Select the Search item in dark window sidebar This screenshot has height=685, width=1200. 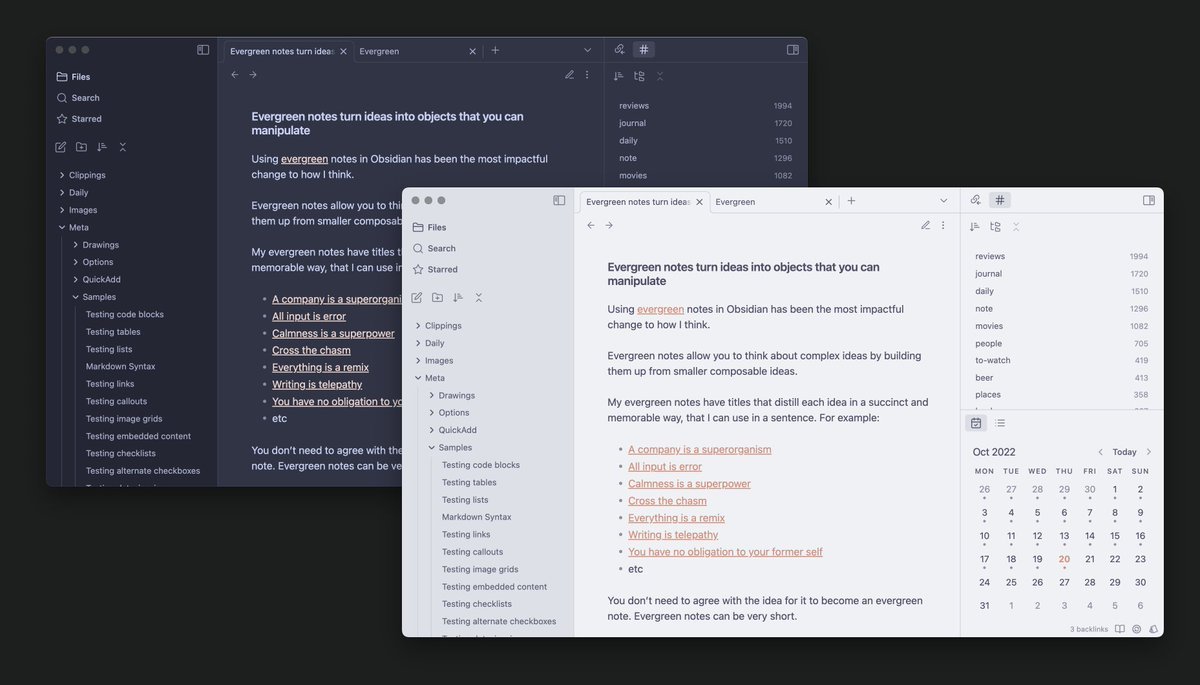pos(85,98)
